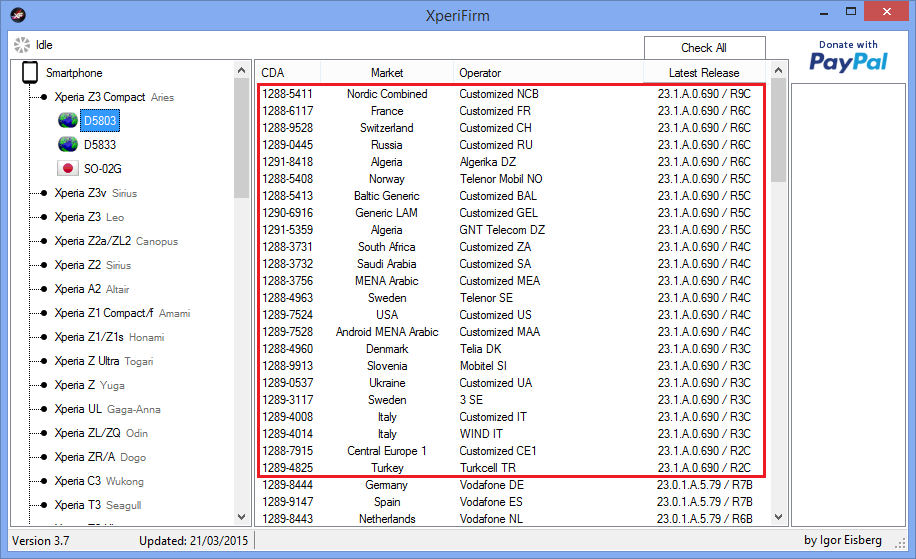Click the Smartphone device icon
916x559 pixels.
30,72
